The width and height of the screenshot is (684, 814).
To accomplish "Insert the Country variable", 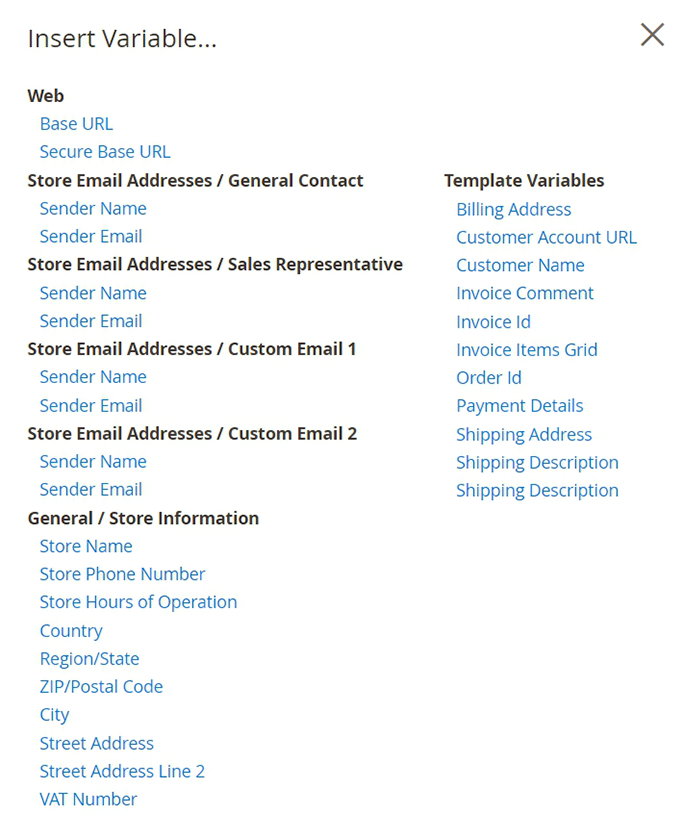I will [x=71, y=631].
